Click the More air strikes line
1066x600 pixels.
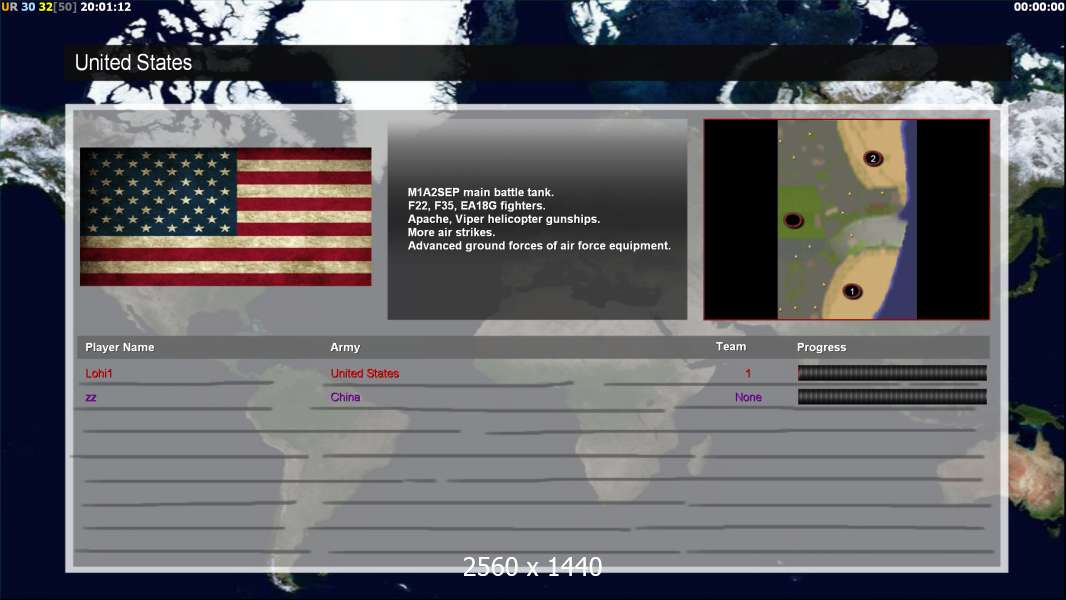click(451, 232)
